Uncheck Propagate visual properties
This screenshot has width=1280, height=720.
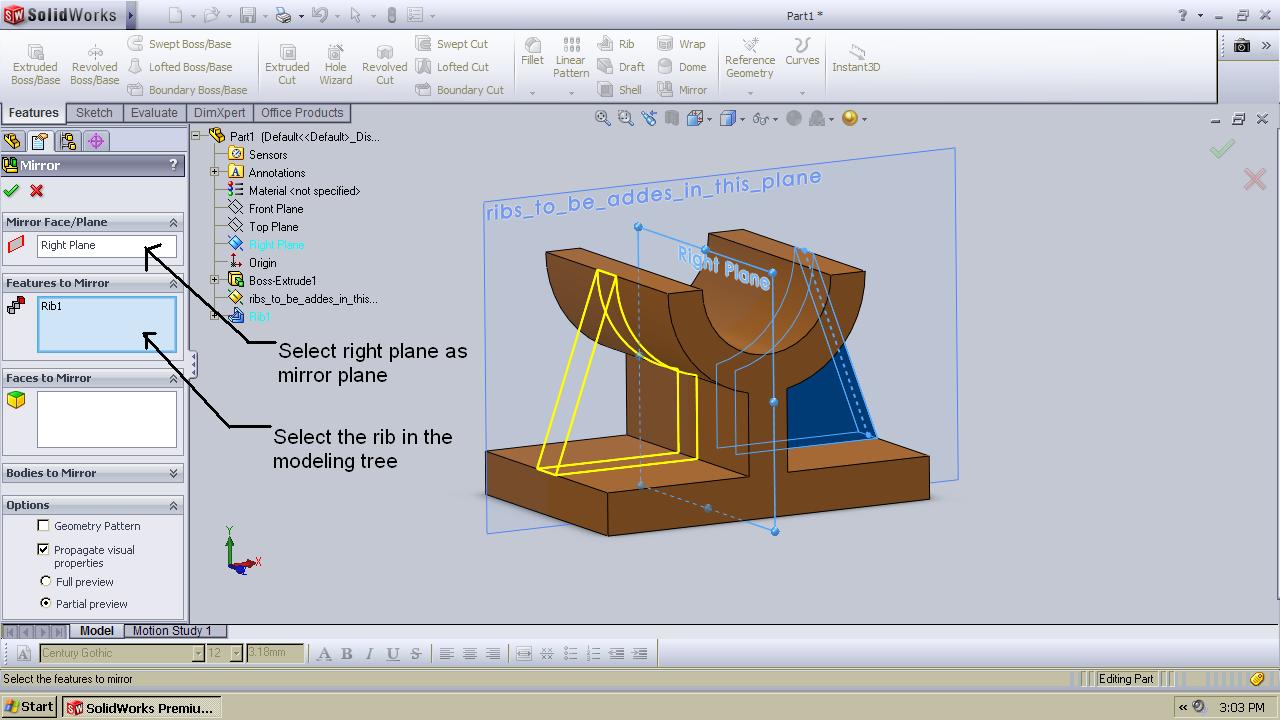click(43, 549)
